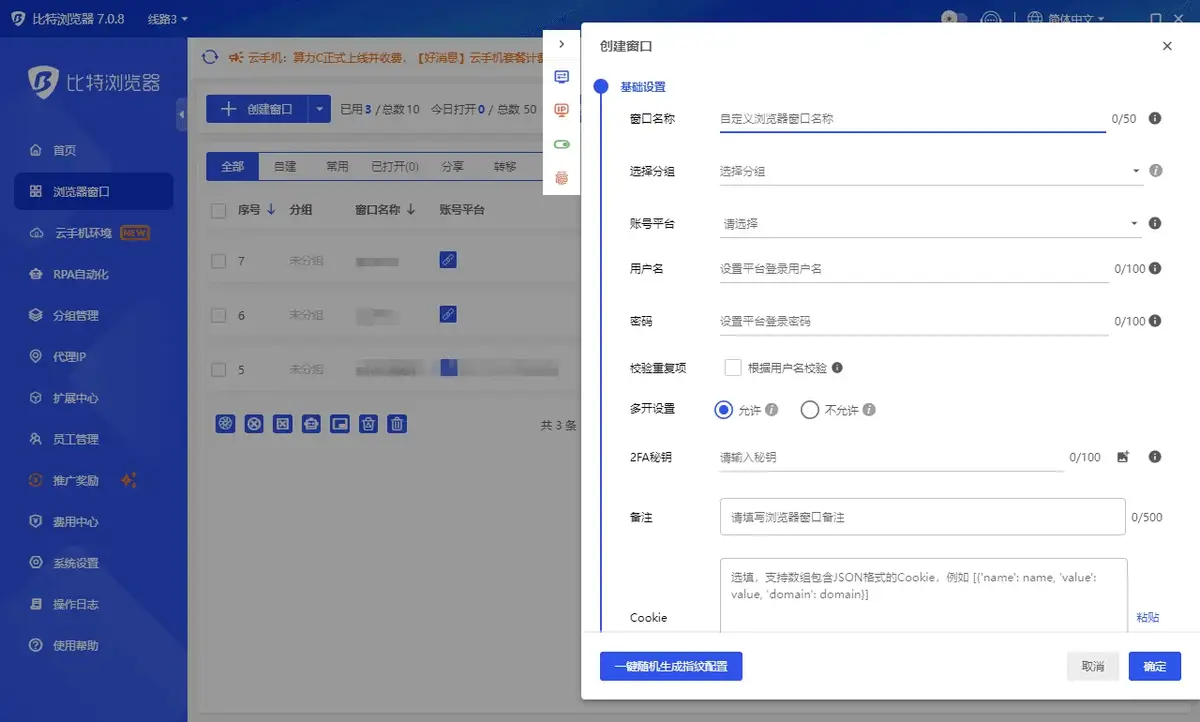The height and width of the screenshot is (722, 1200).
Task: Click the 取消 button
Action: 1093,666
